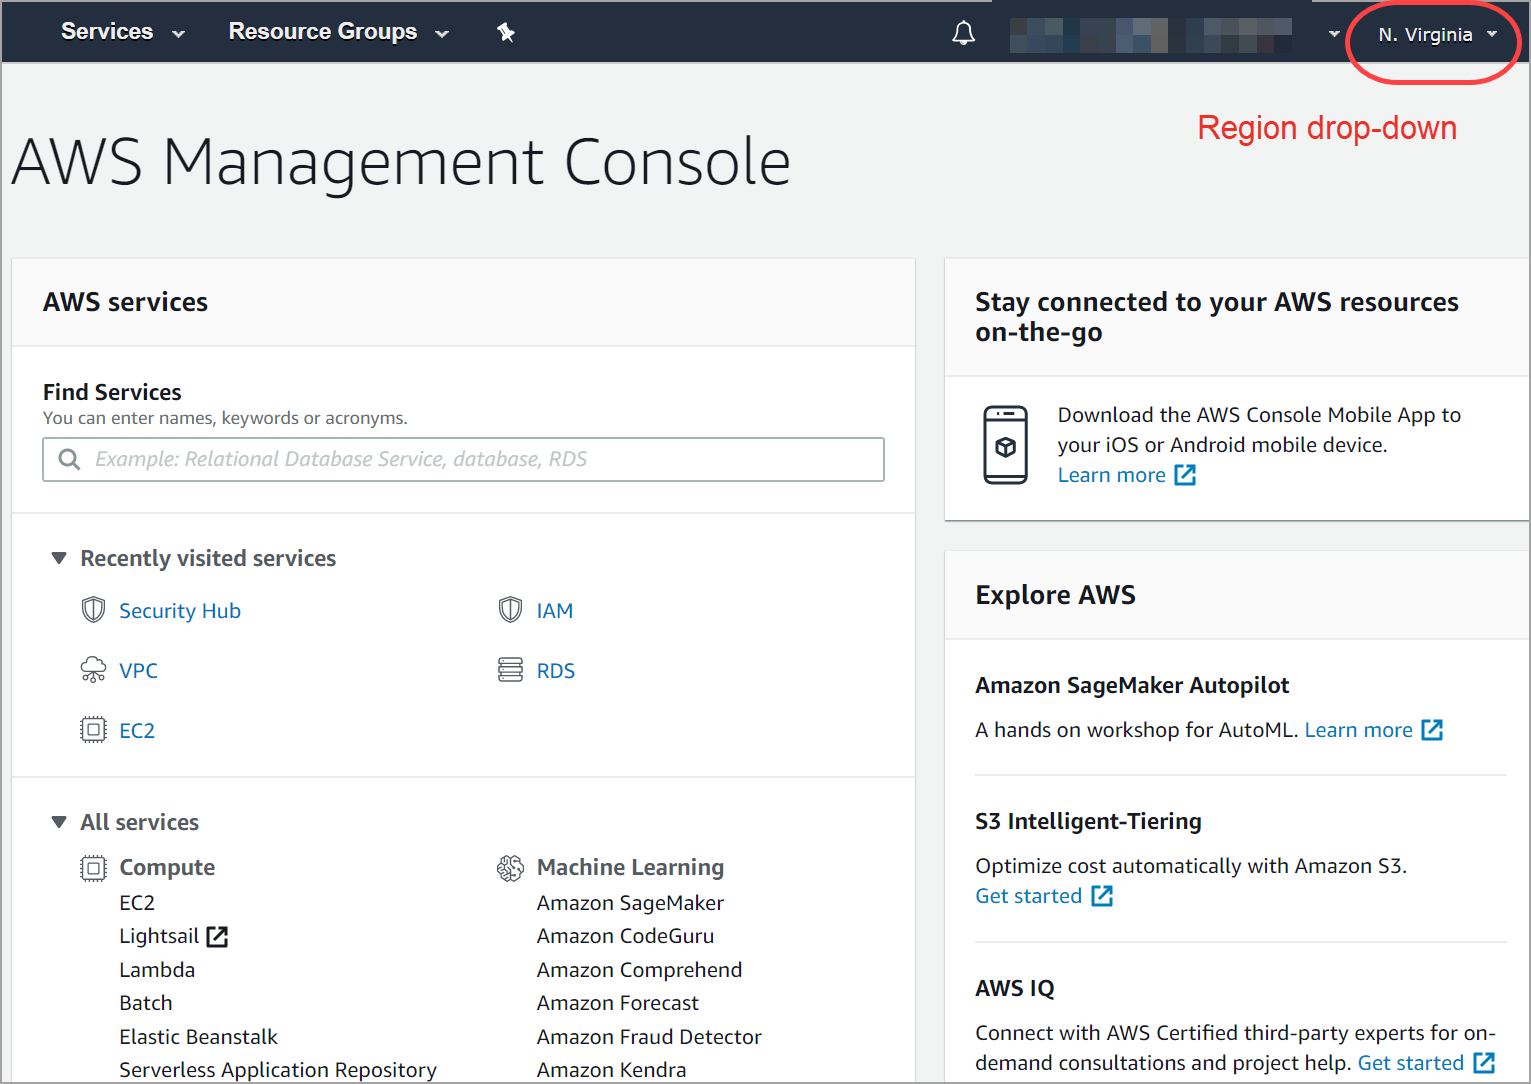Click Learn more for SageMaker Autopilot

click(1358, 730)
